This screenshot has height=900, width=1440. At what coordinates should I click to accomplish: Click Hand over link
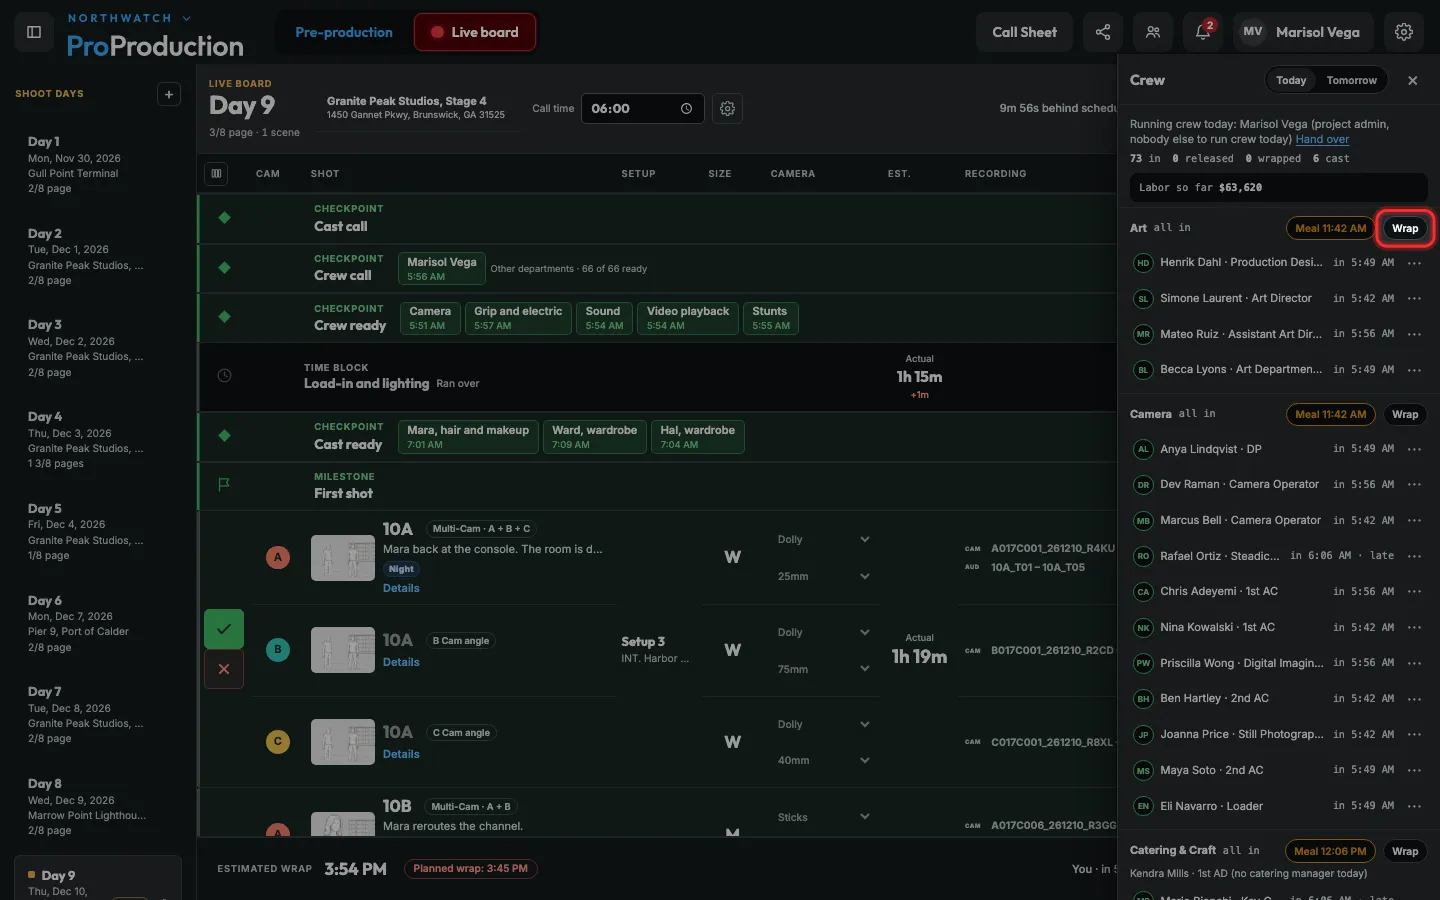pos(1322,140)
